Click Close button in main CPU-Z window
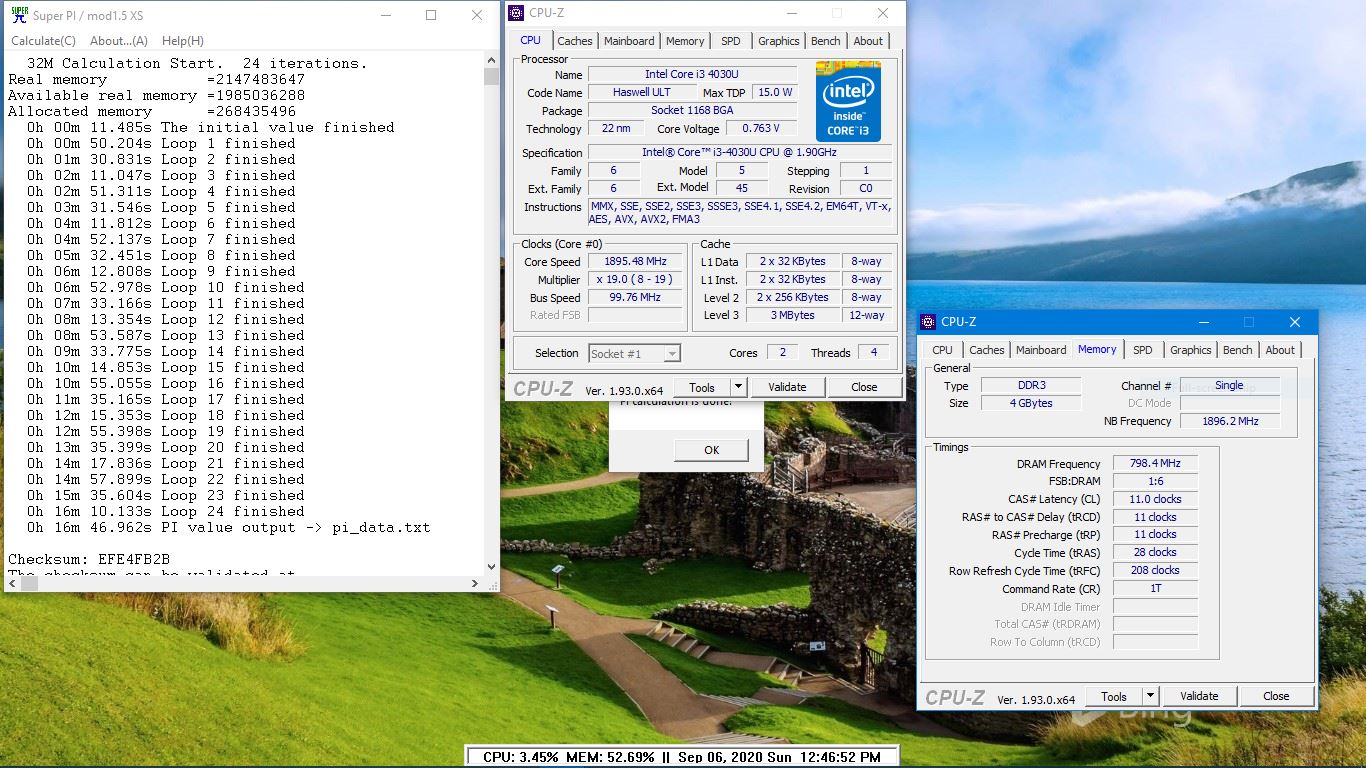Viewport: 1366px width, 768px height. coord(864,387)
